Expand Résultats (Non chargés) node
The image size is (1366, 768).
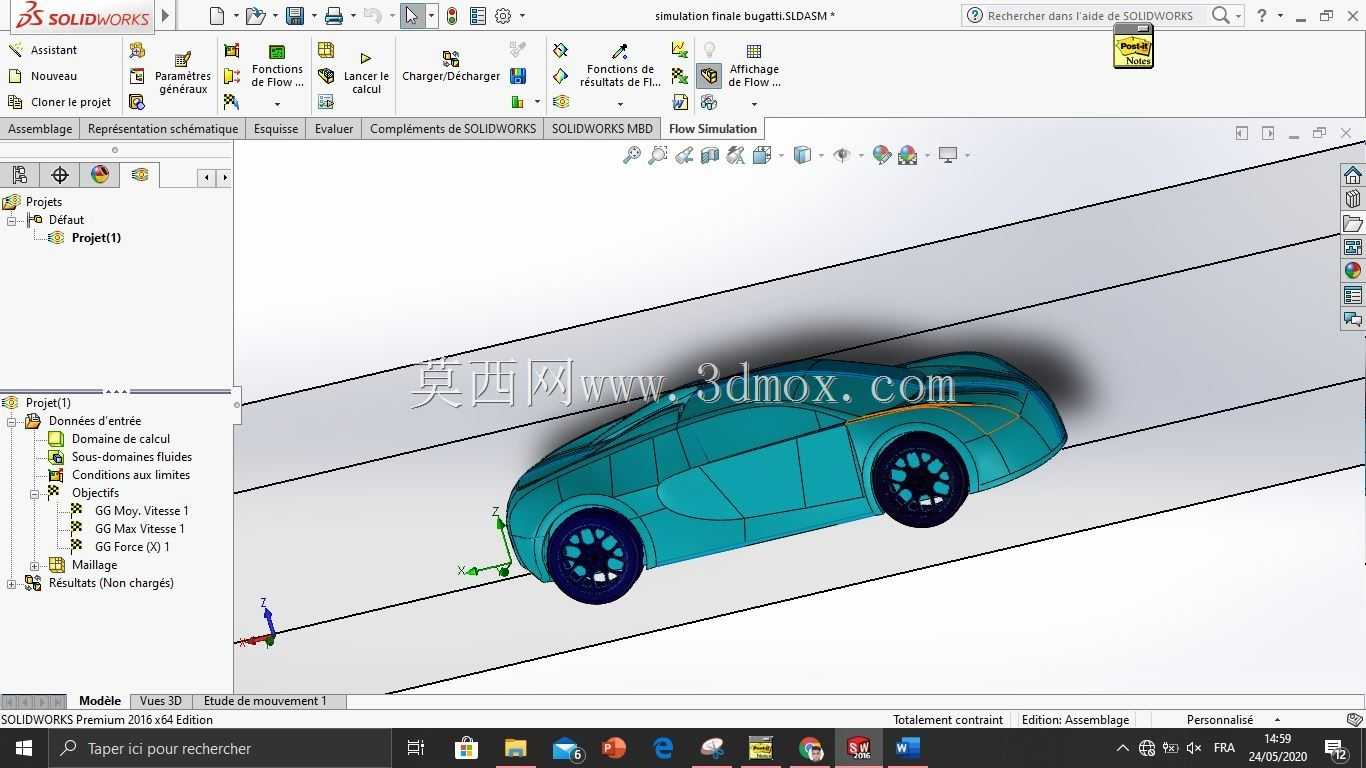coord(12,584)
